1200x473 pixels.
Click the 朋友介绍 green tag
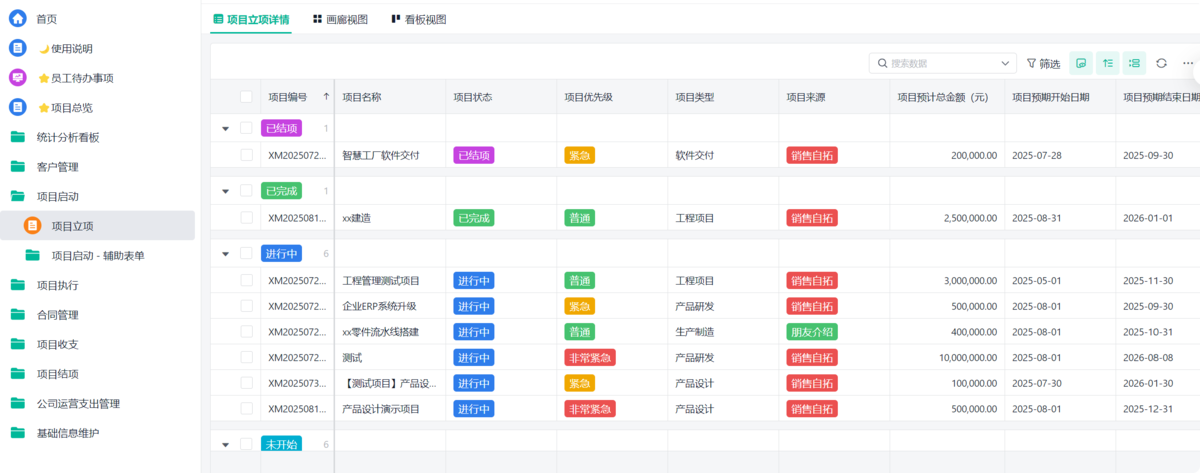[811, 332]
